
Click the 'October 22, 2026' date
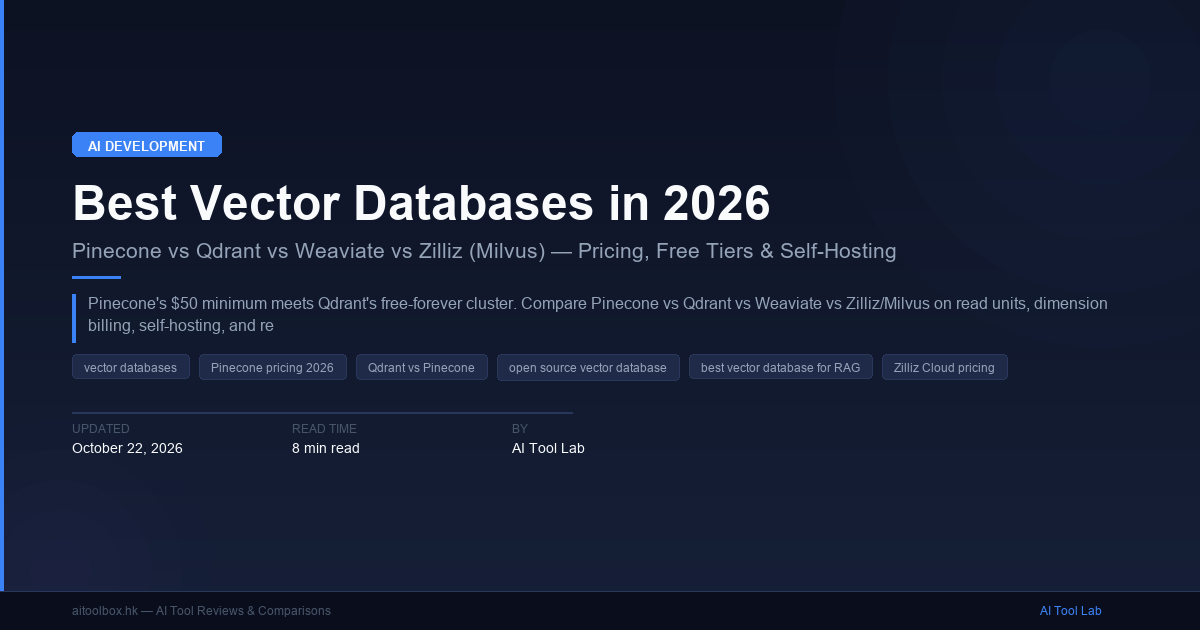[x=127, y=448]
